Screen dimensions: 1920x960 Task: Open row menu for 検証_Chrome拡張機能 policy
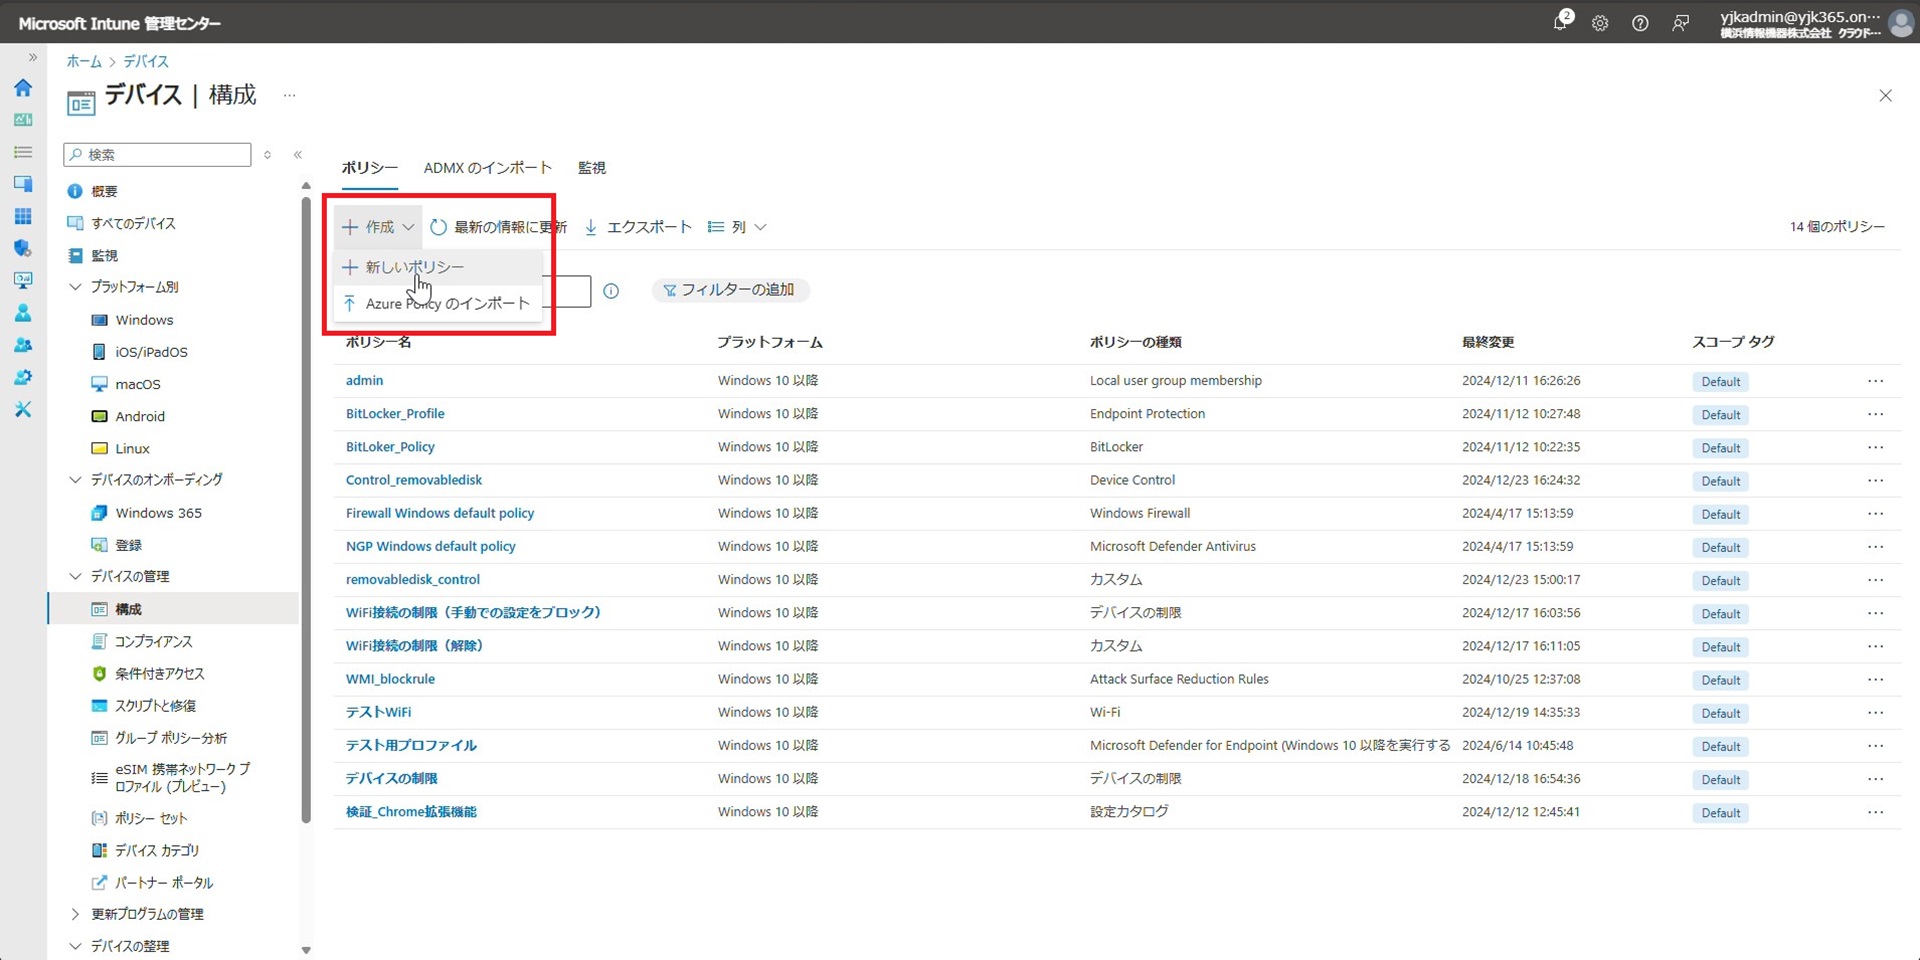coord(1875,812)
